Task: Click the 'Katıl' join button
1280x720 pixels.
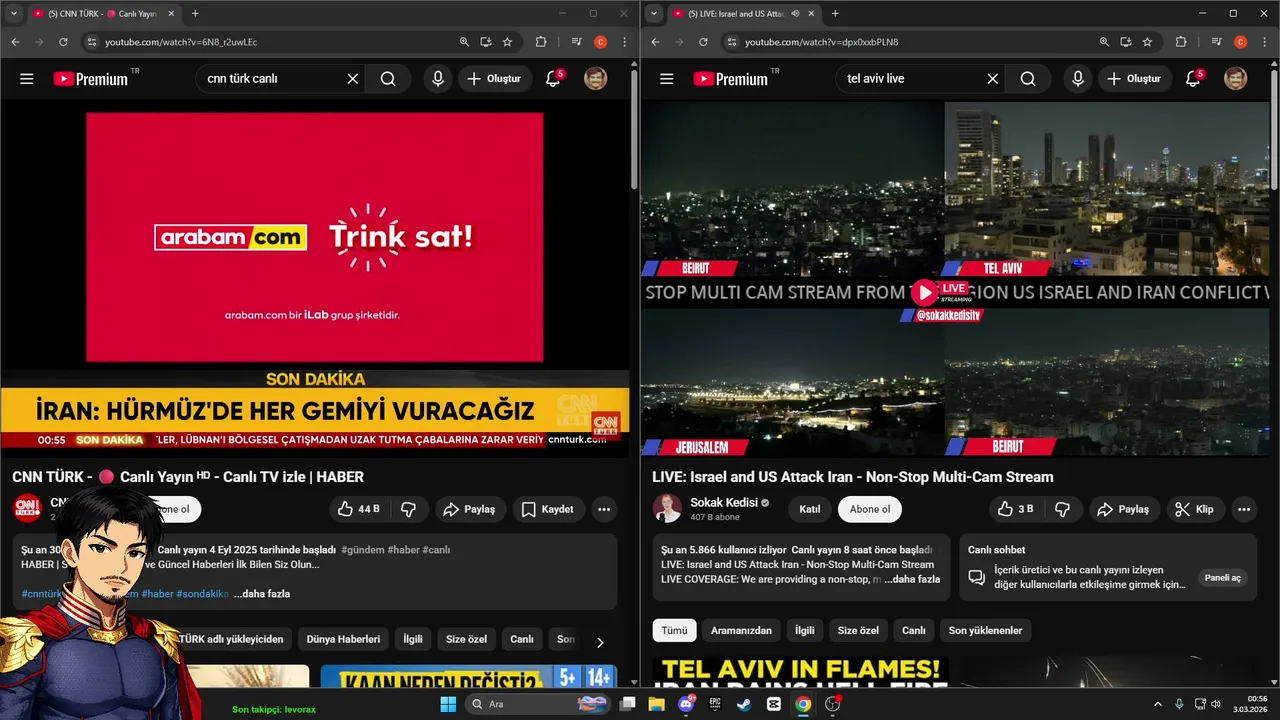Action: pos(810,509)
